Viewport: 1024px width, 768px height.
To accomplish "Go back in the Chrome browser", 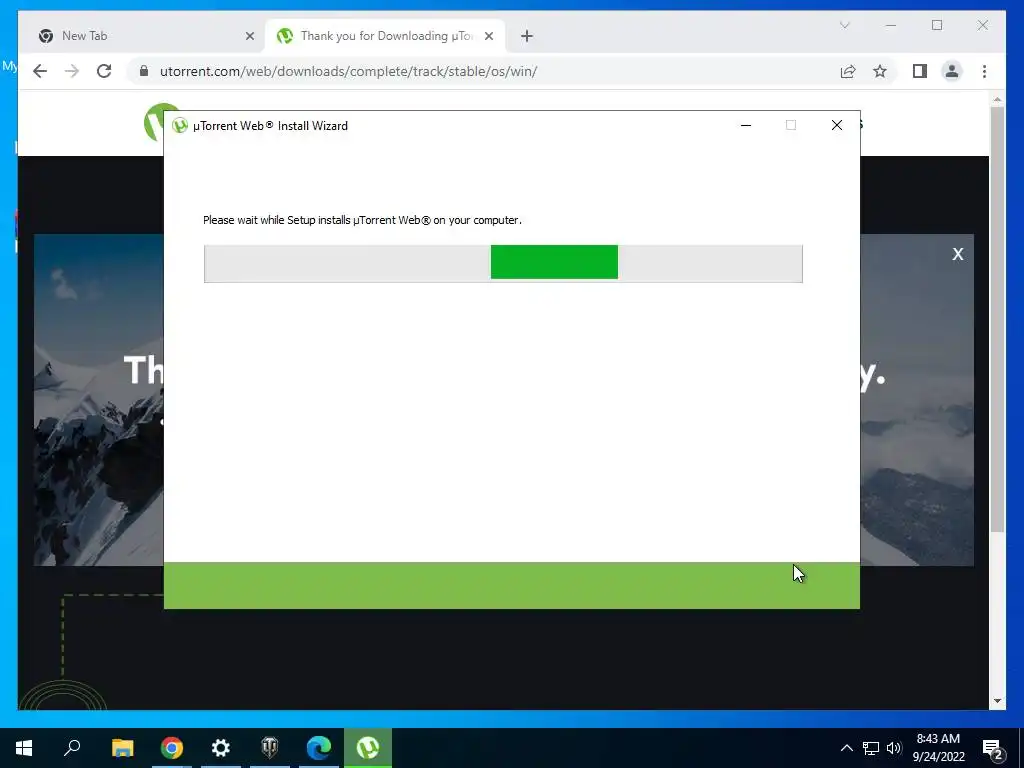I will [40, 71].
